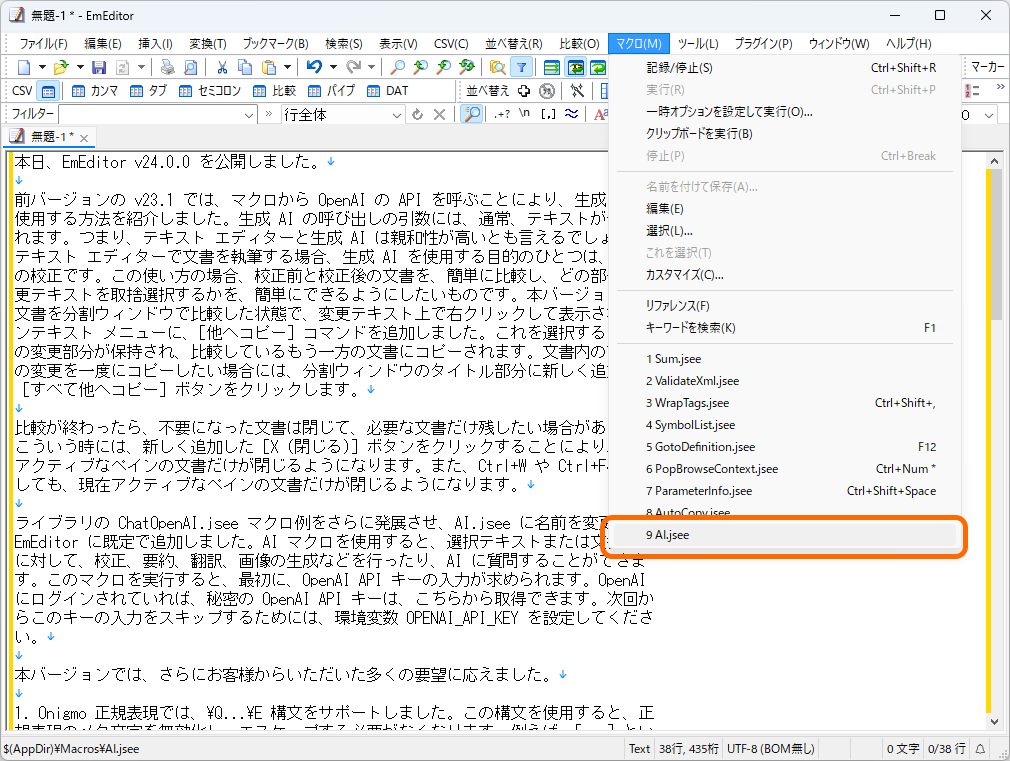Screen dimensions: 1010x761
Task: Switch the CSV delimiter to セミコロン
Action: tap(216, 91)
